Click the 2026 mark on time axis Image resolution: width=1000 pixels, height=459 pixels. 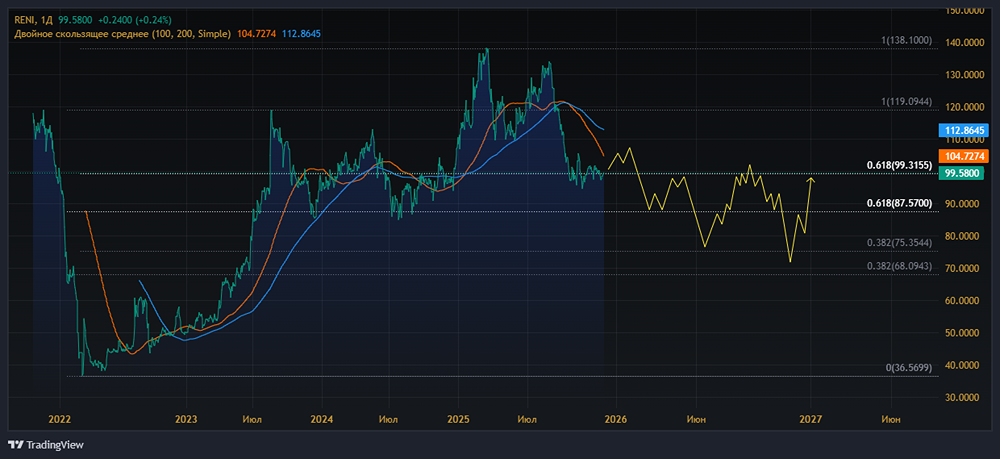pos(614,419)
